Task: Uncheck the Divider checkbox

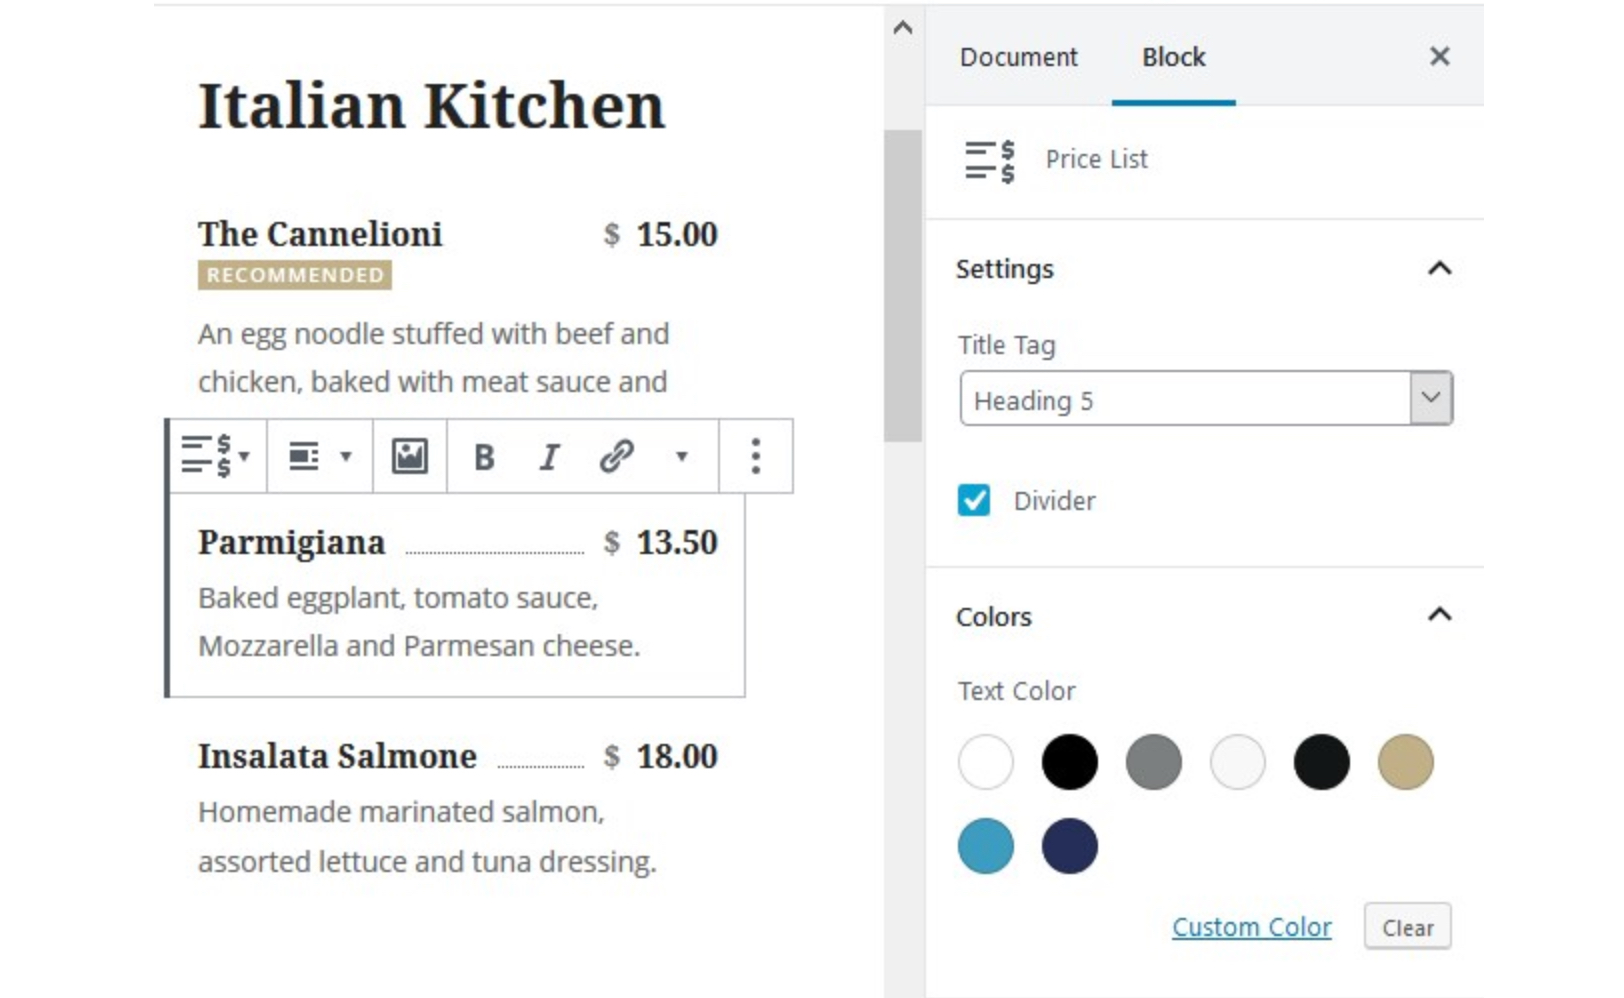Action: coord(974,500)
